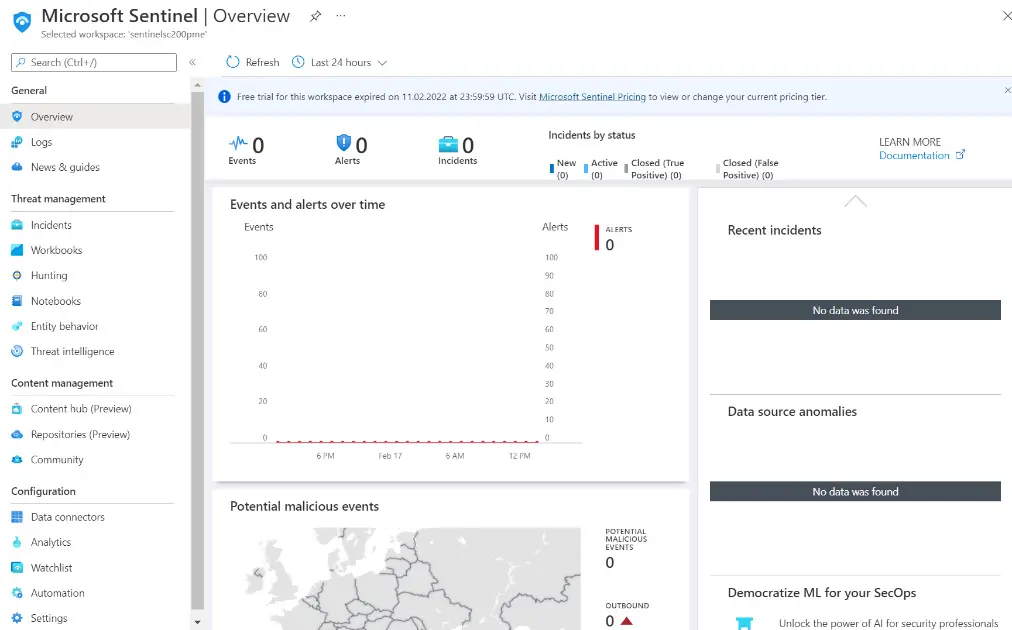Viewport: 1012px width, 630px height.
Task: Click the Closed (True Positive) legend swatch
Action: tap(626, 168)
